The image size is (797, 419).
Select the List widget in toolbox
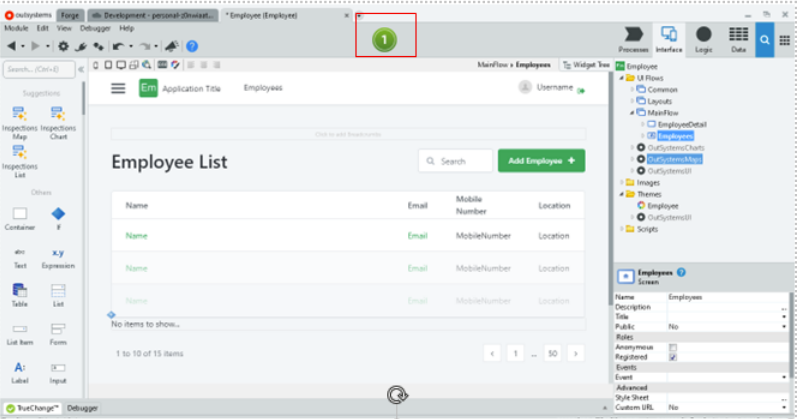point(58,295)
